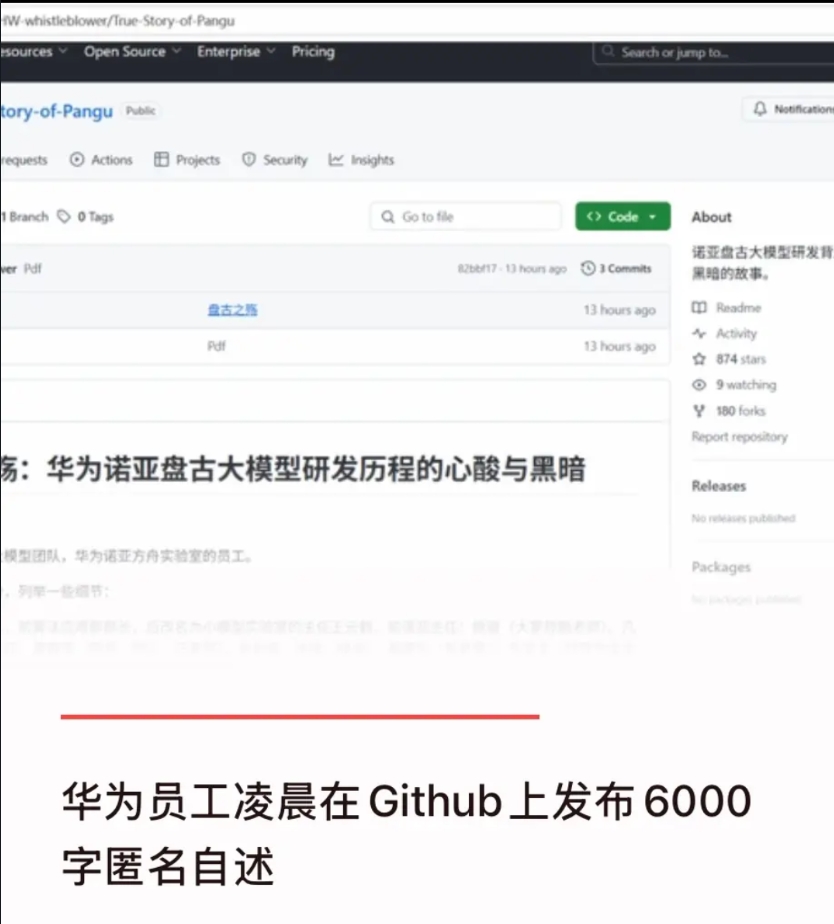Click the Search or jump to field

(713, 53)
